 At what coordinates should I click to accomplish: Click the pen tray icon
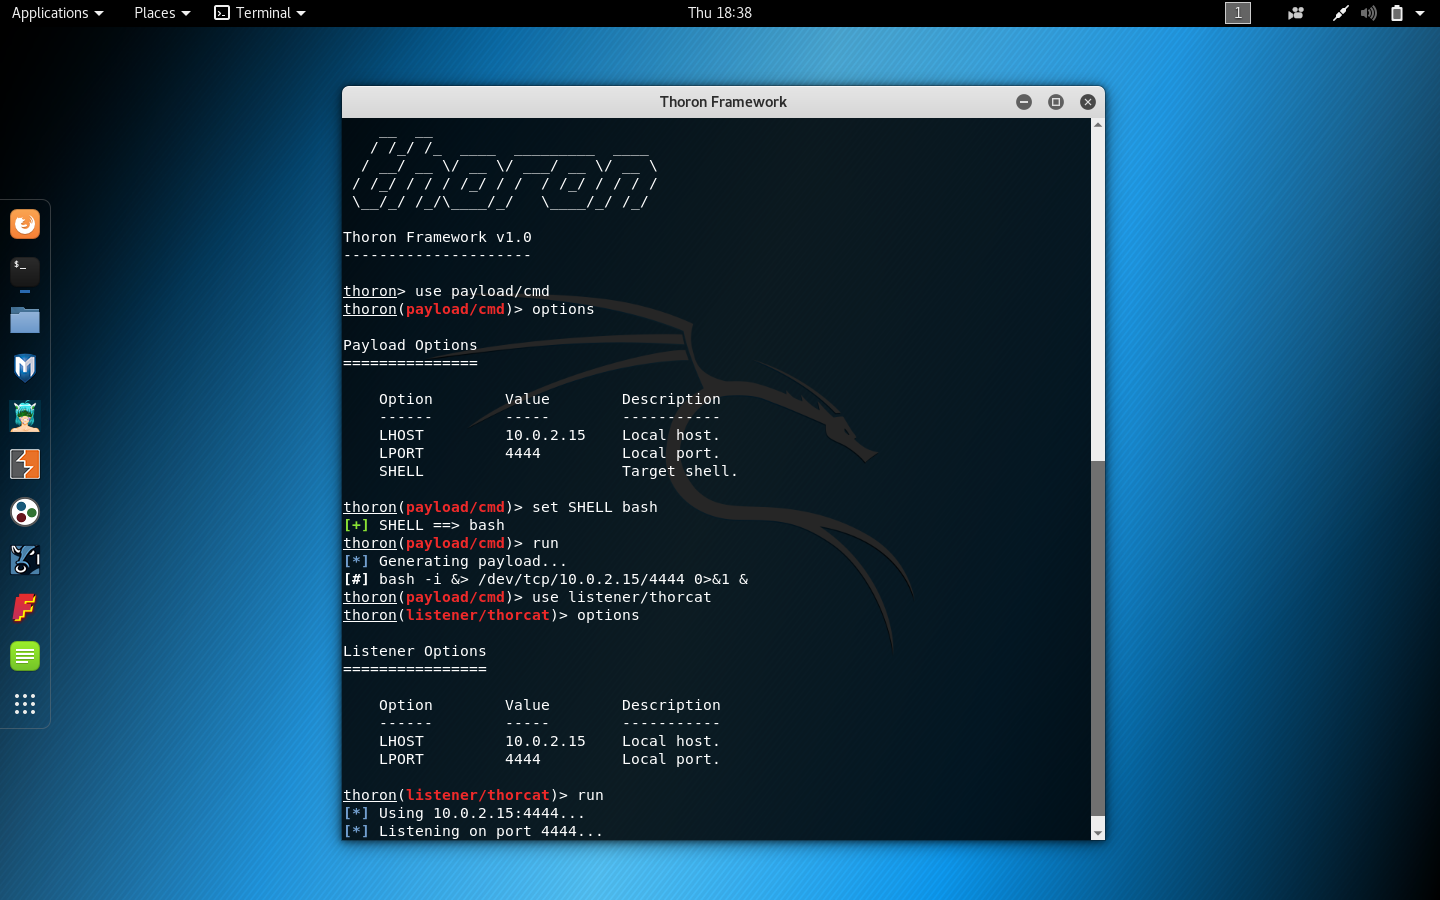1340,13
